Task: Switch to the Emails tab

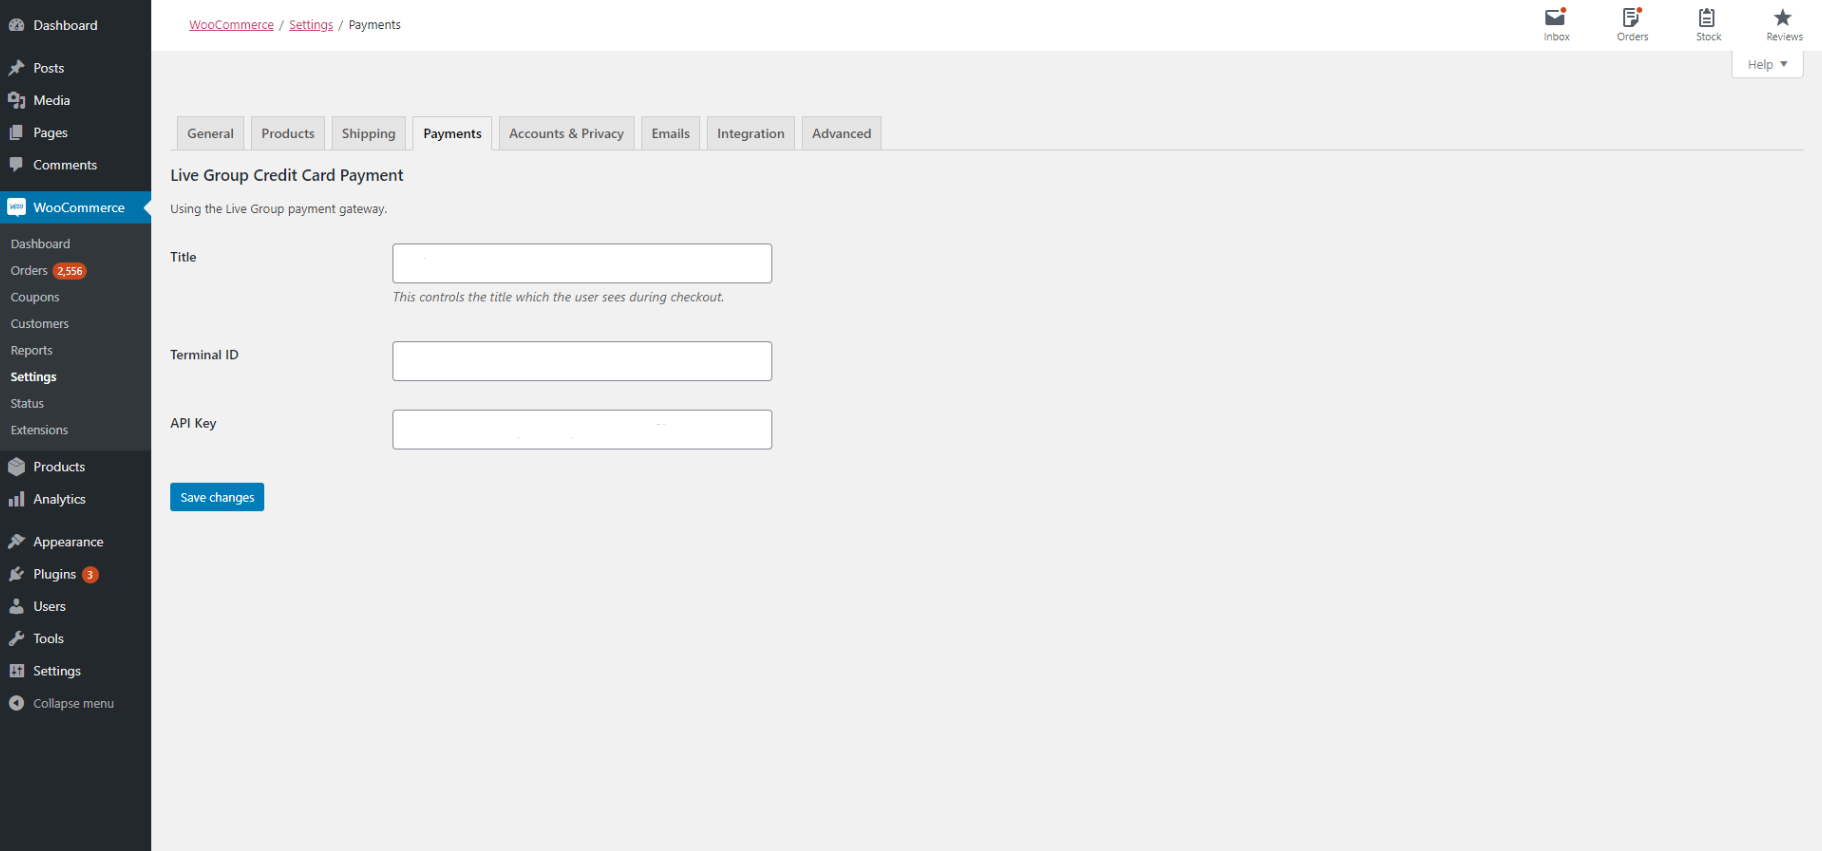Action: click(x=670, y=133)
